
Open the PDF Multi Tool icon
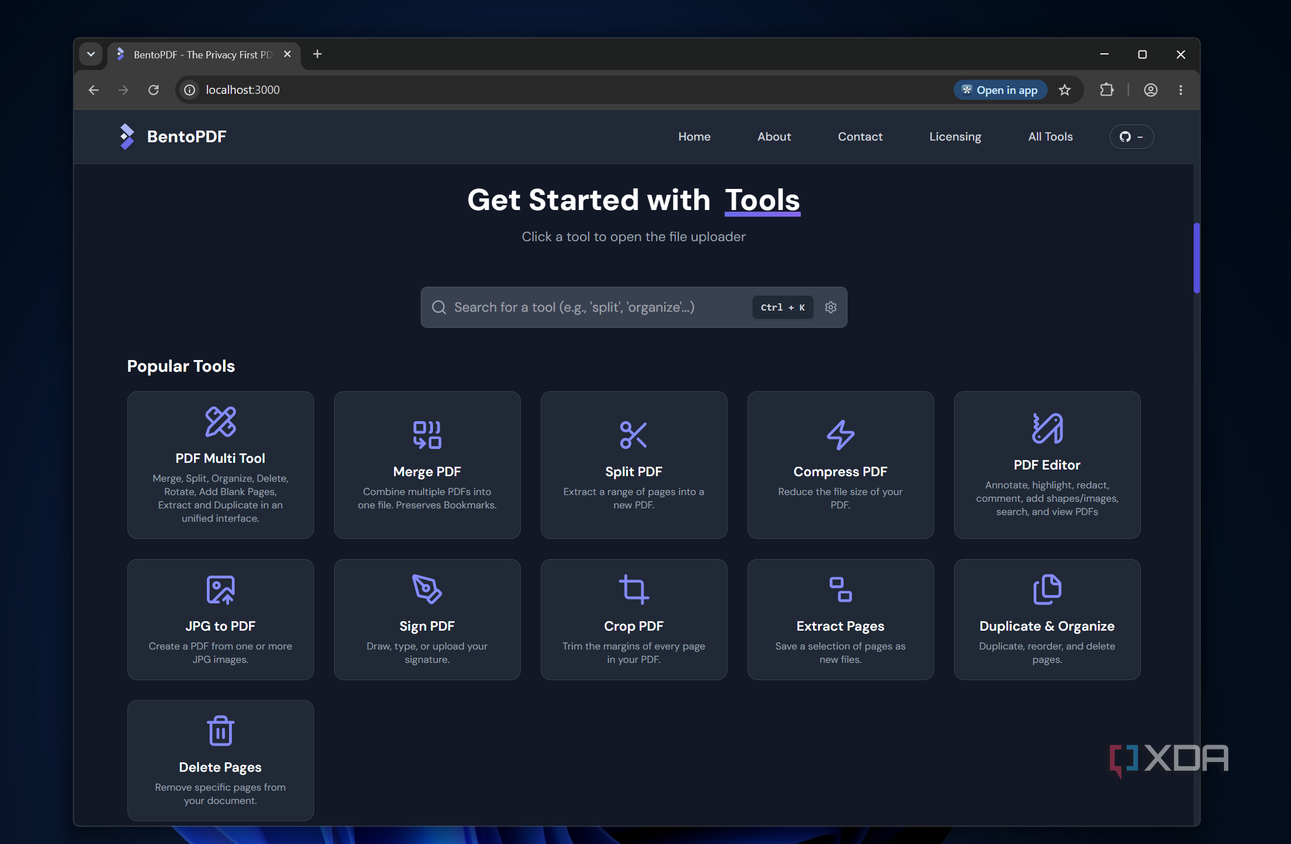(220, 422)
